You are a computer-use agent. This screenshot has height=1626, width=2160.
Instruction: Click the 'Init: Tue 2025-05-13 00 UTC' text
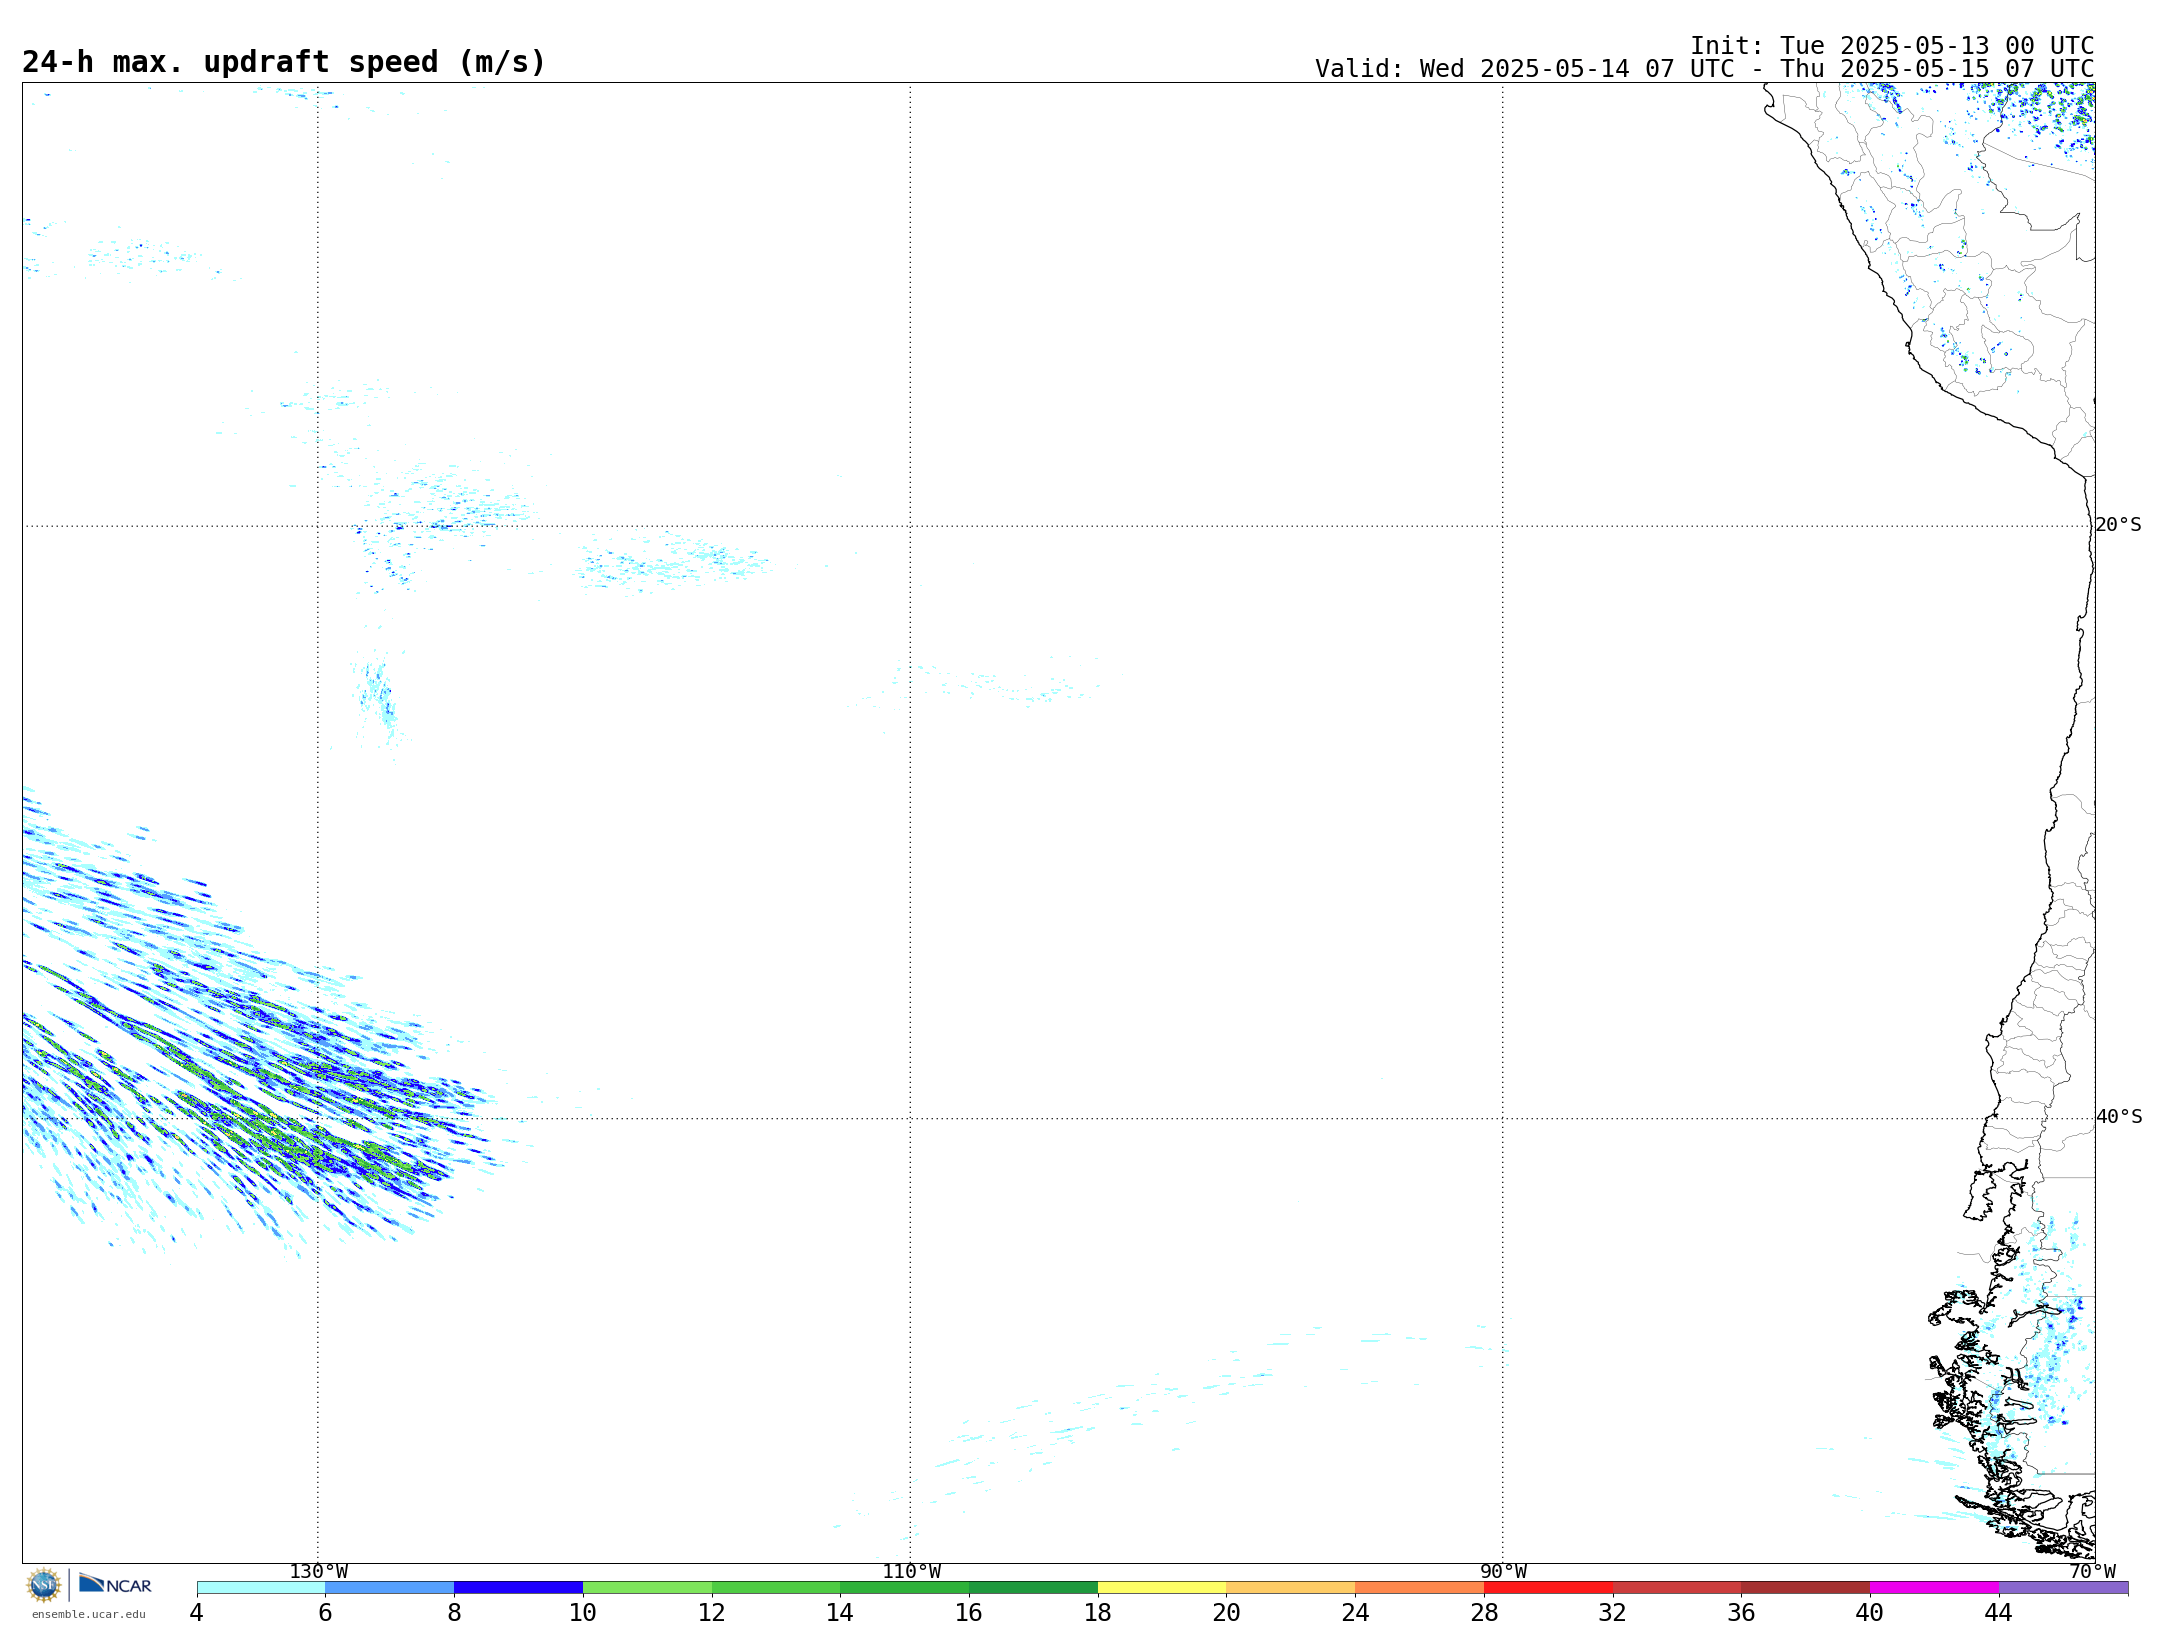(1892, 46)
